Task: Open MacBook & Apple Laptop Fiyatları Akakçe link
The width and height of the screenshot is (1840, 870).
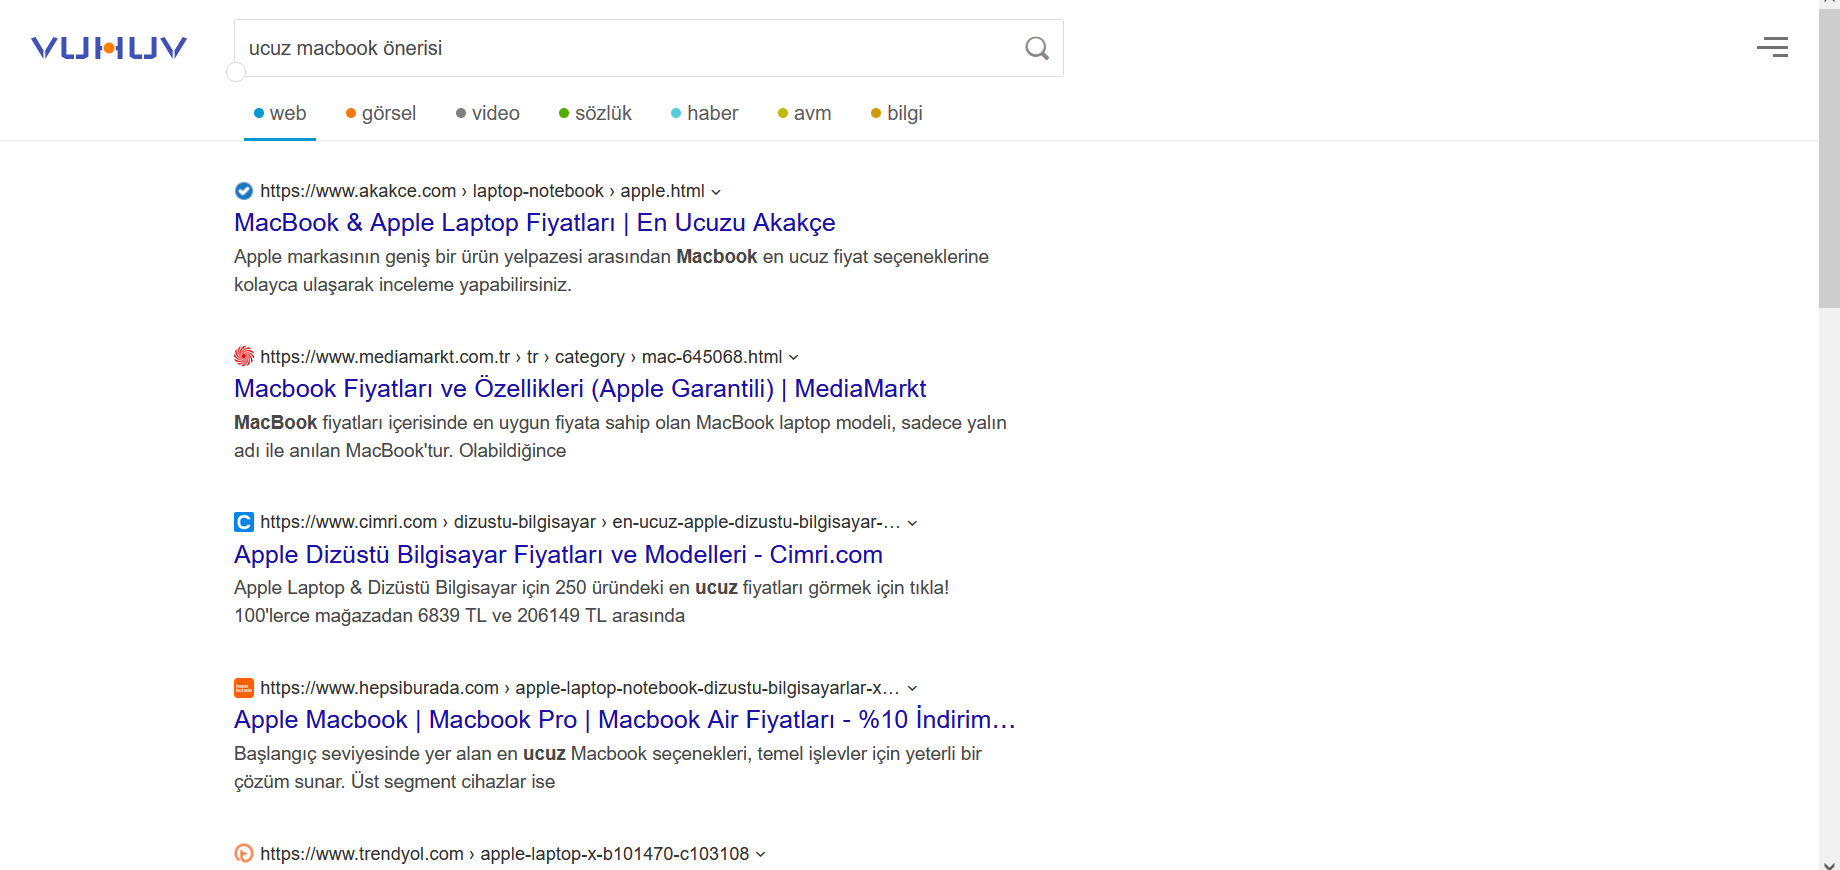Action: [535, 223]
